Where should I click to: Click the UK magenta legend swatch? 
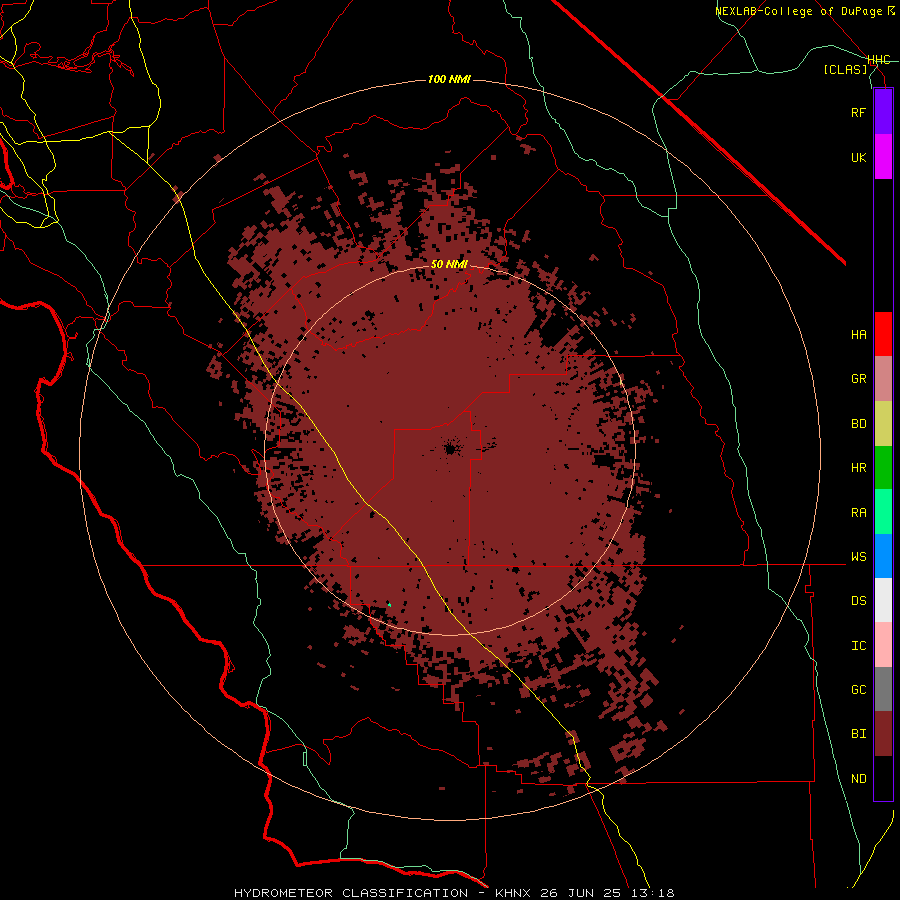[883, 157]
